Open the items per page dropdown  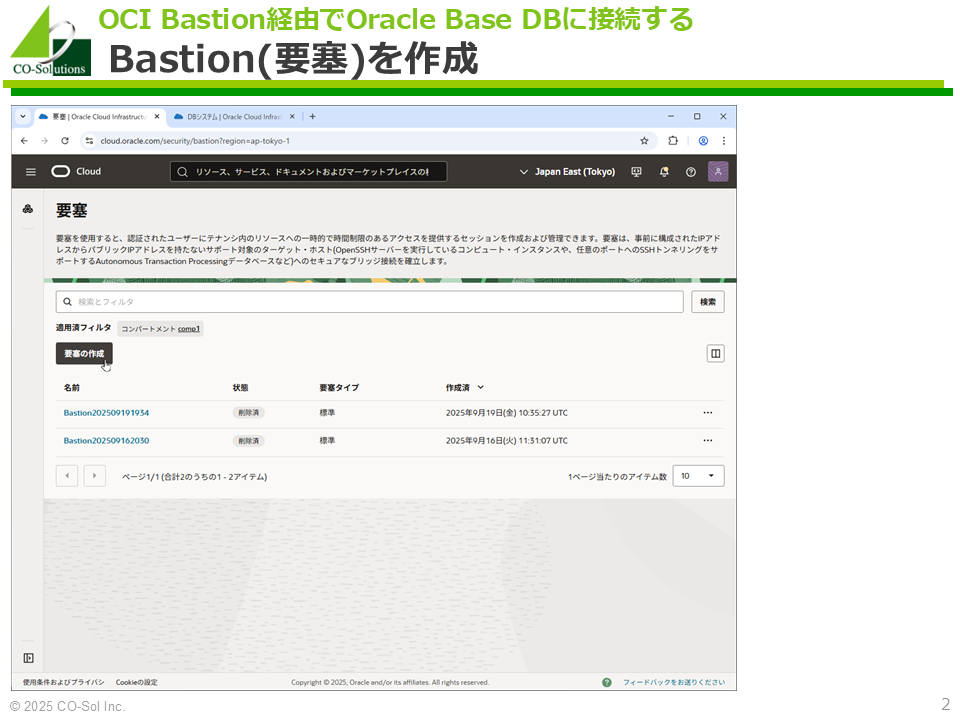tap(699, 476)
